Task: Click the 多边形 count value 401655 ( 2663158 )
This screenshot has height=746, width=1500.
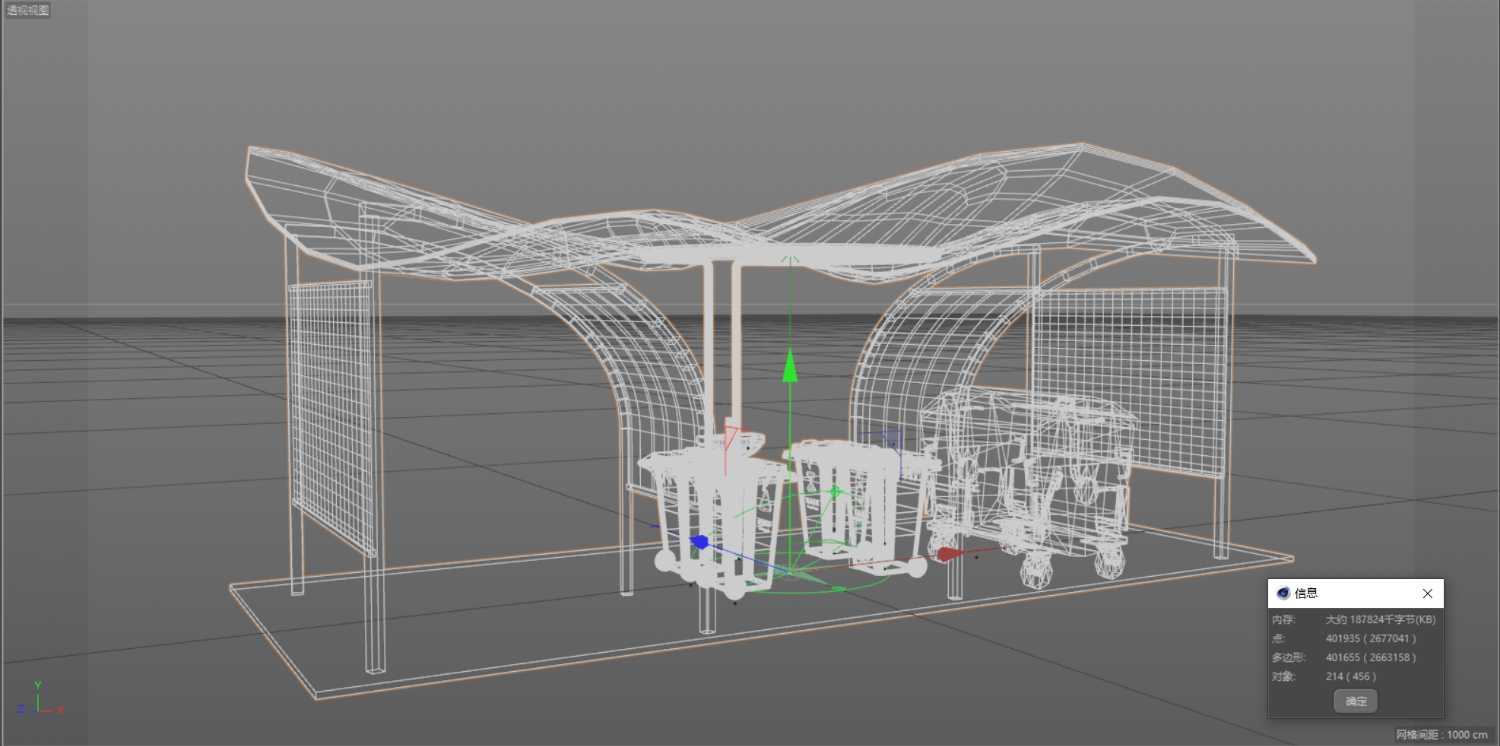Action: (x=1370, y=657)
